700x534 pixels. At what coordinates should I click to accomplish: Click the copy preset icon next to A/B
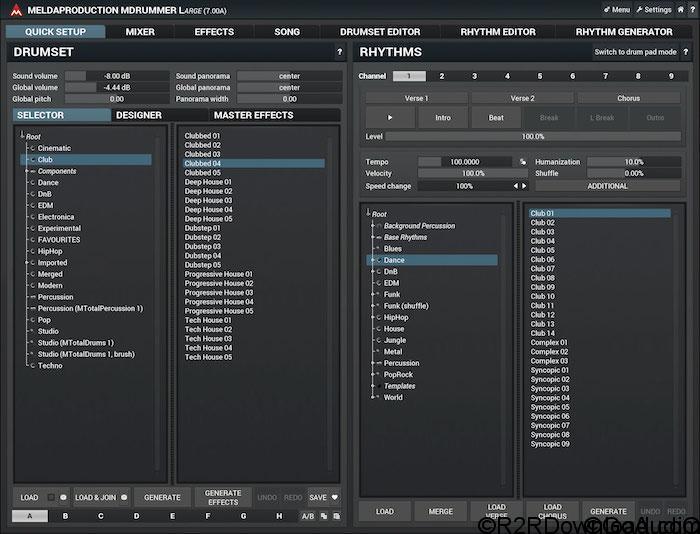coord(323,516)
